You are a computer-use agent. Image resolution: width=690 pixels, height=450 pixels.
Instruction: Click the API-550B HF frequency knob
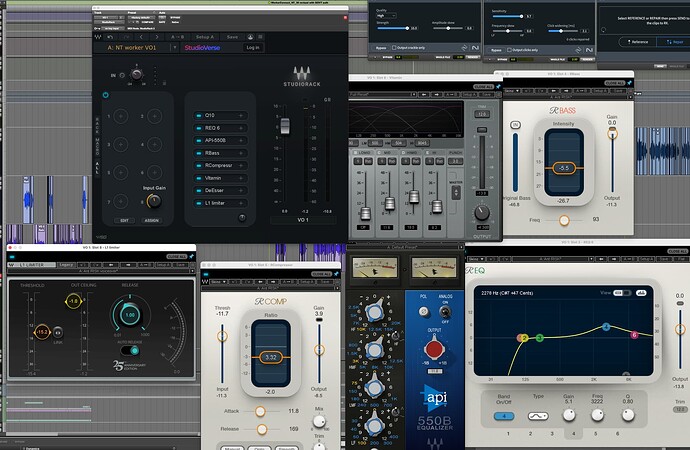(374, 311)
